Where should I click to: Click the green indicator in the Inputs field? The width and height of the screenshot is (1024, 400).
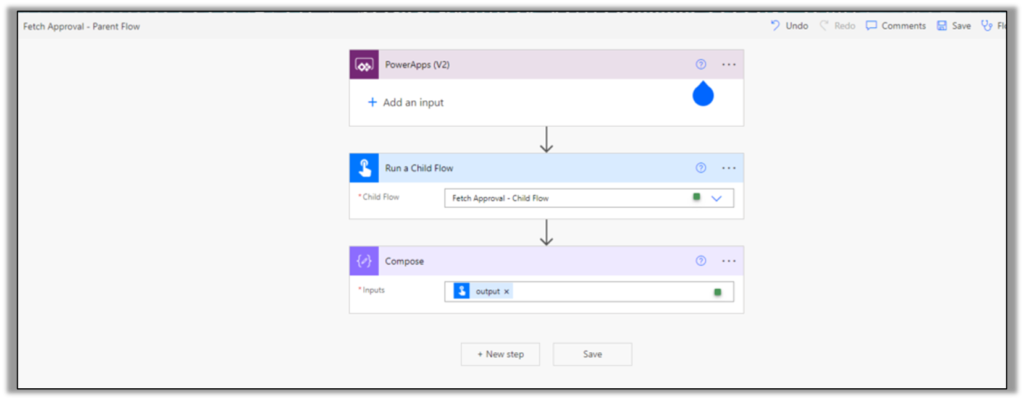tap(718, 292)
